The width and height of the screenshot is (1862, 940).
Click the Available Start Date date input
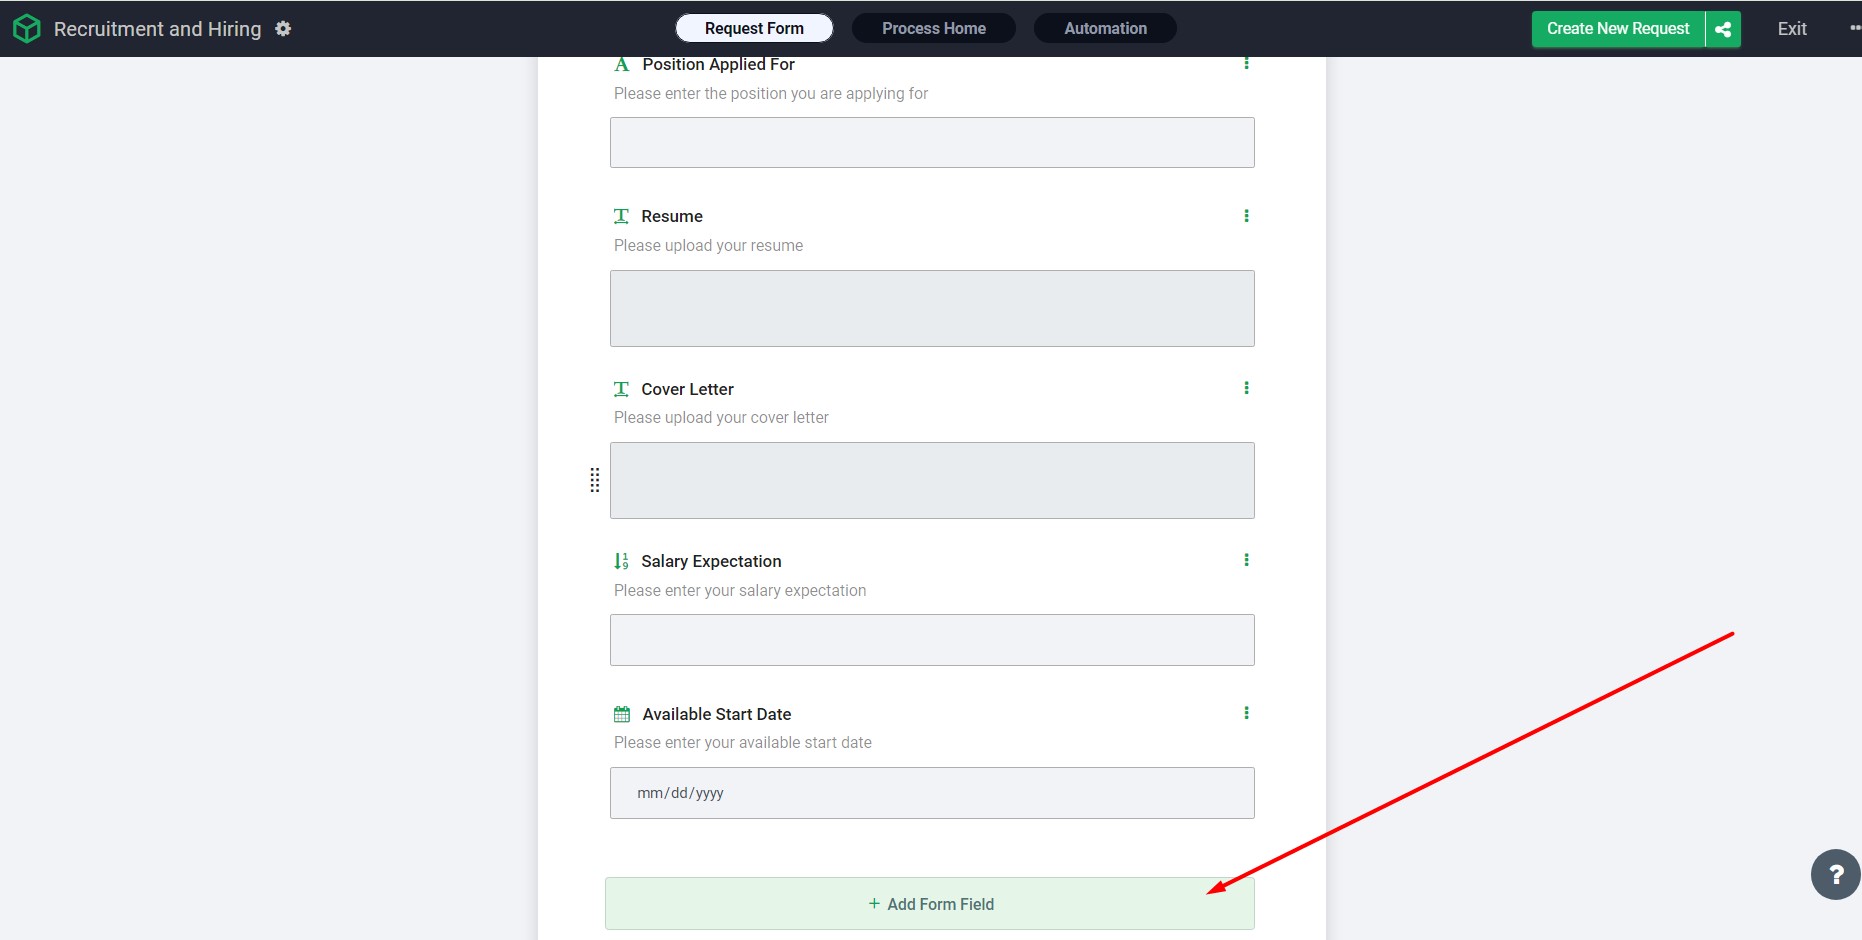pyautogui.click(x=932, y=793)
